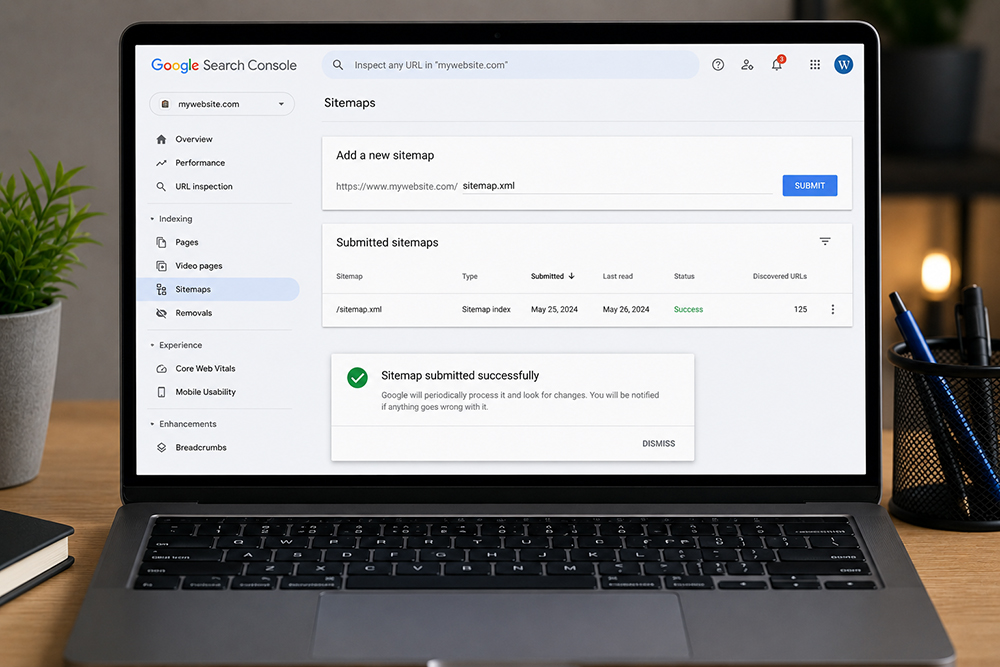
Task: Collapse the Indexing section
Action: tap(152, 219)
